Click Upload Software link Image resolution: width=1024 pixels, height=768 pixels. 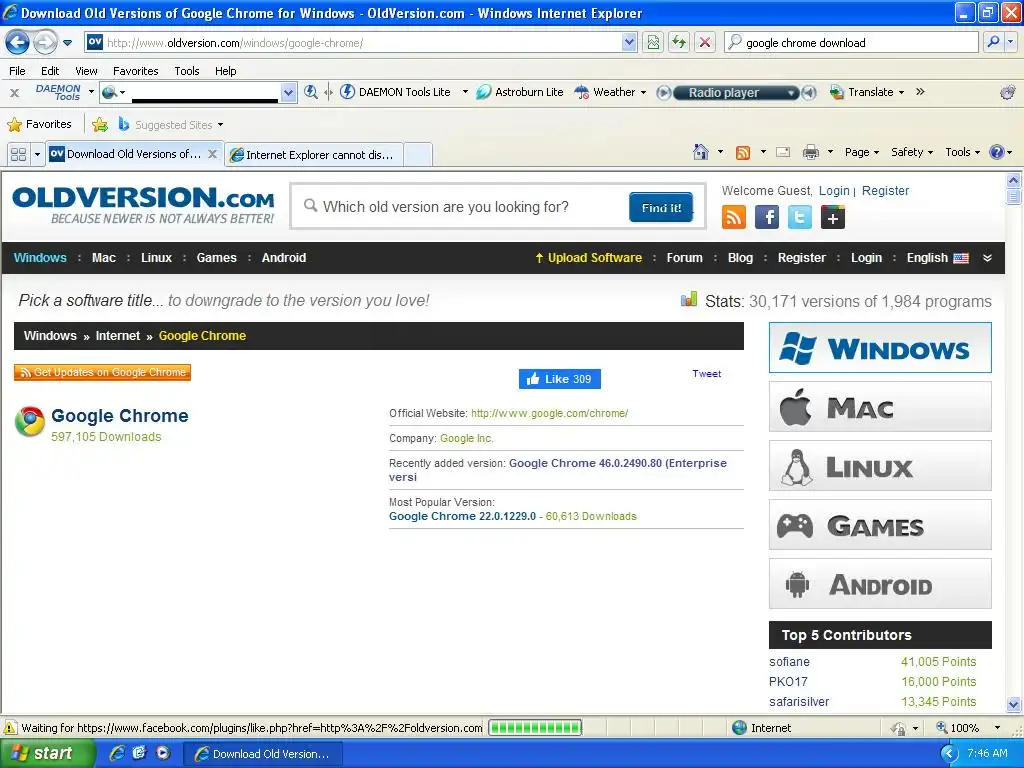point(588,258)
